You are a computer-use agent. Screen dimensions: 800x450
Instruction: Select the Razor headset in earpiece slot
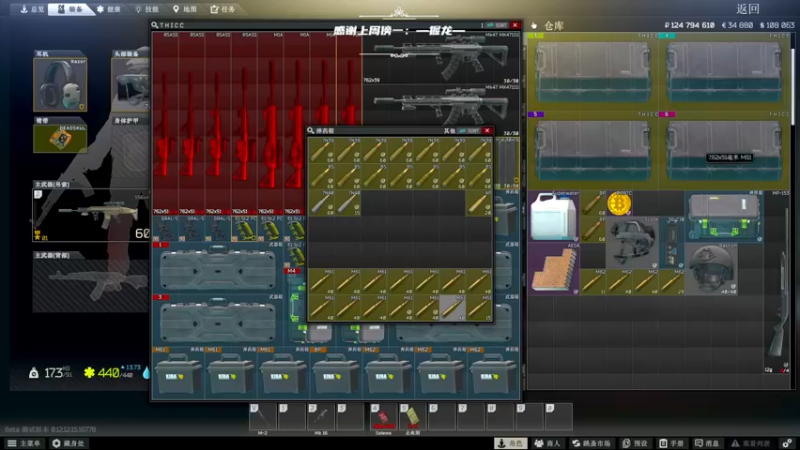(x=60, y=84)
